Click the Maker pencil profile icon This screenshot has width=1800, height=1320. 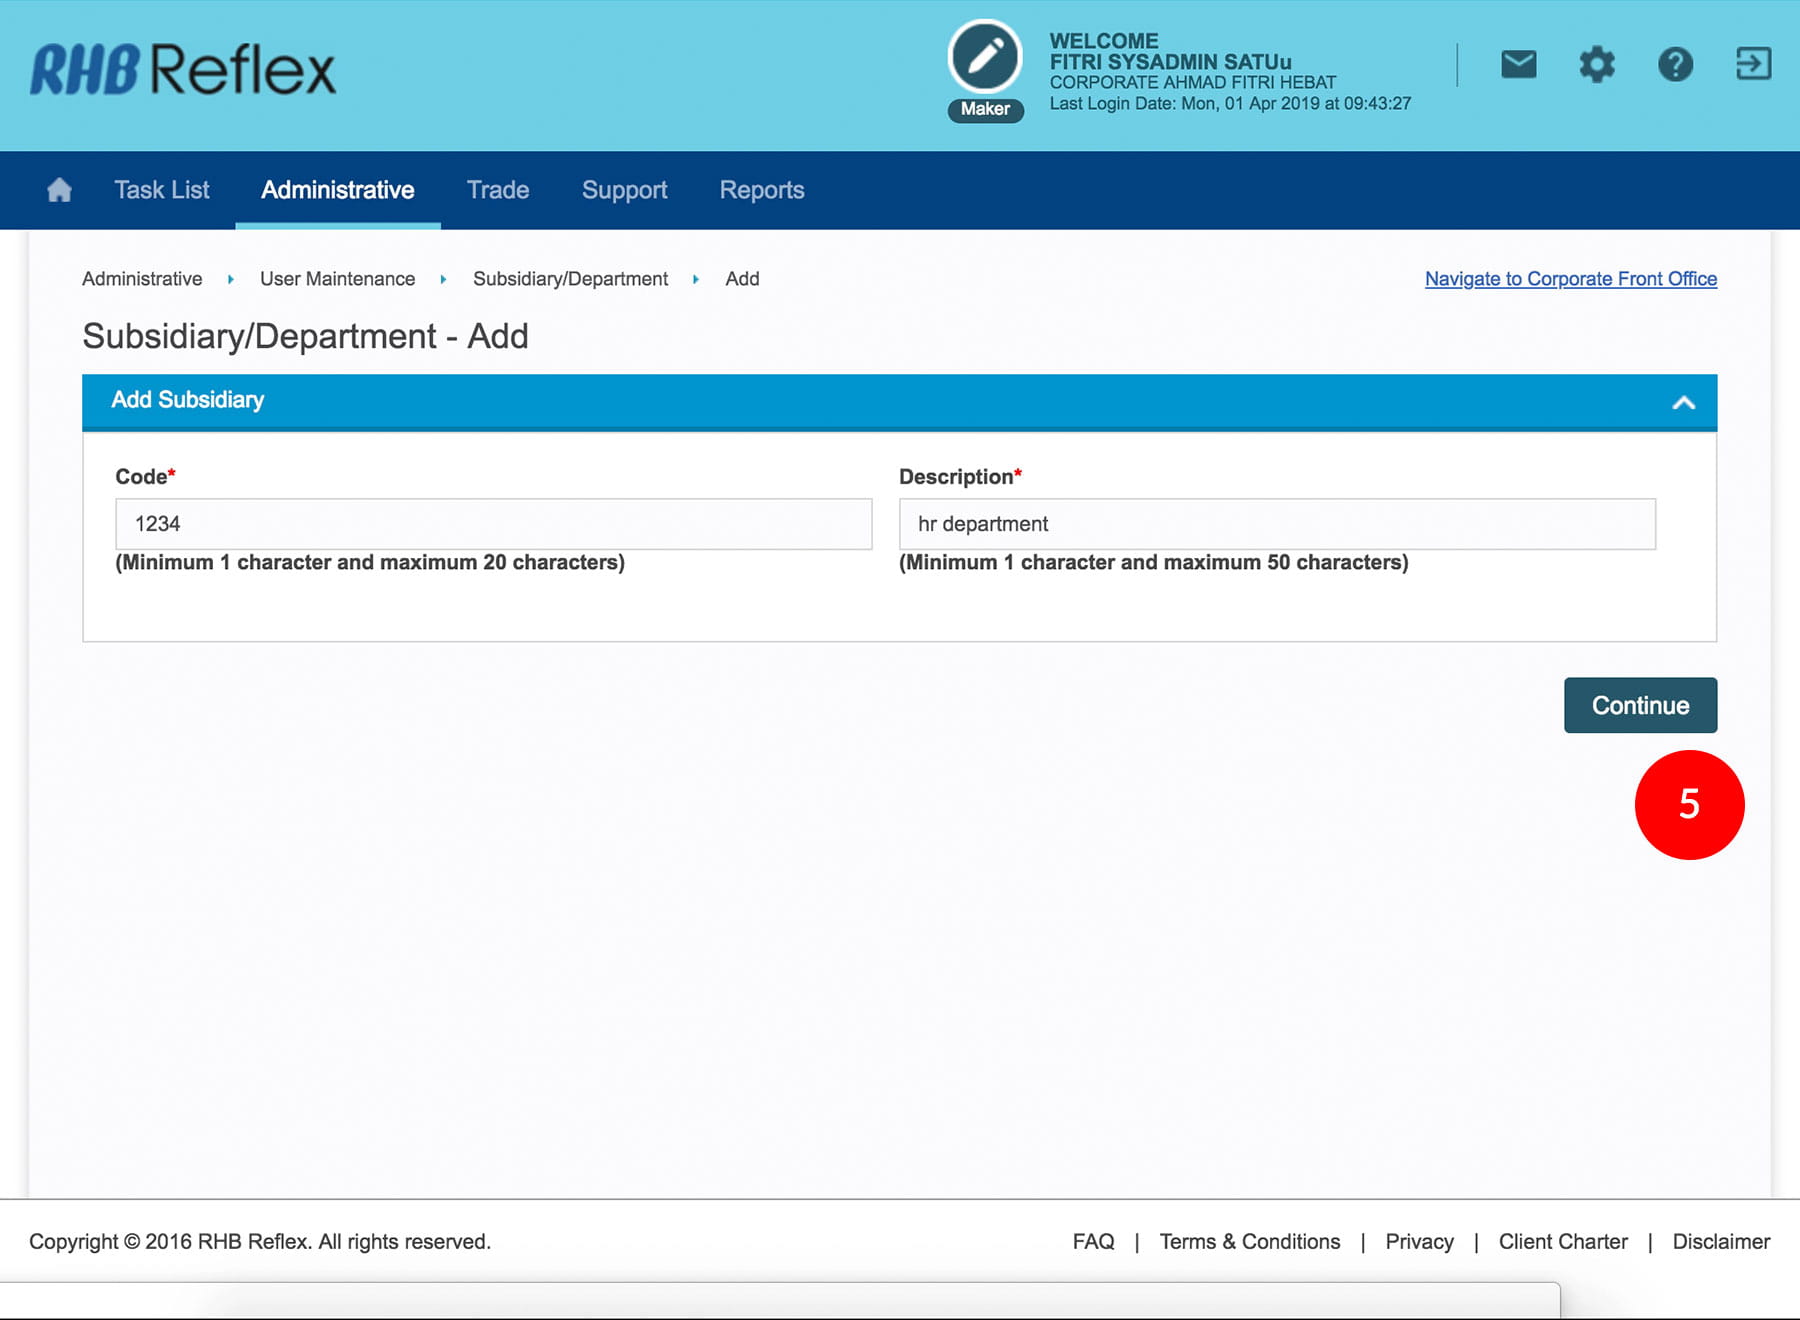tap(985, 58)
